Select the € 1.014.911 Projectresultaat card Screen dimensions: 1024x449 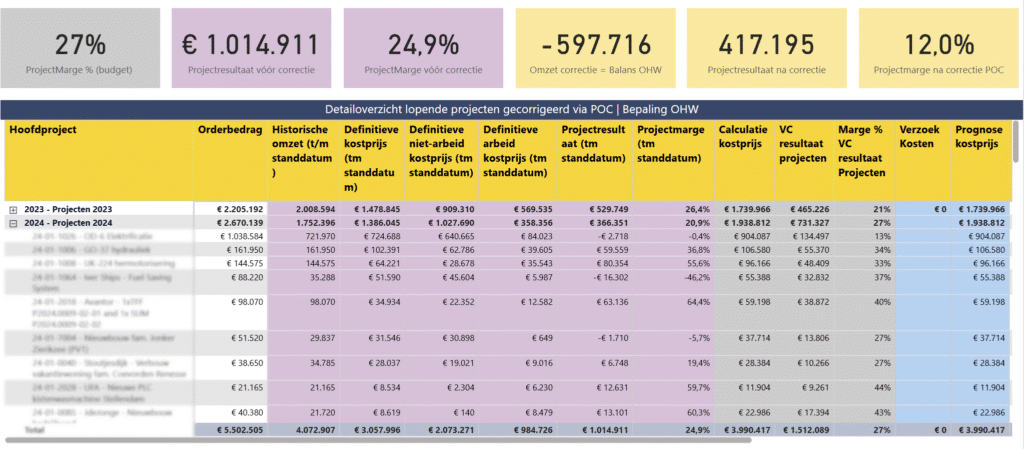coord(251,48)
